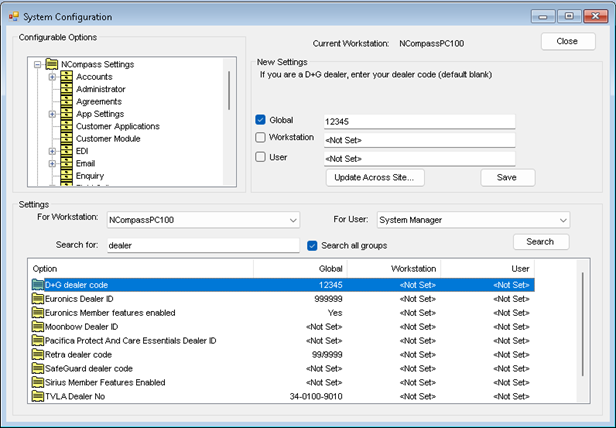Click the Close button
Image resolution: width=616 pixels, height=428 pixels.
point(568,41)
